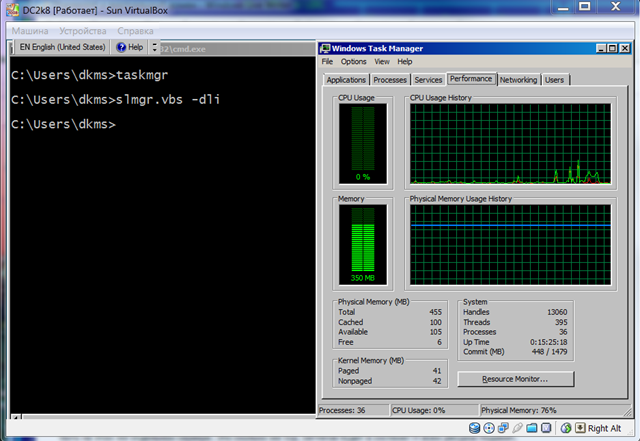Click the VirtualBox CD/DVD drive icon
640x441 pixels.
point(489,428)
